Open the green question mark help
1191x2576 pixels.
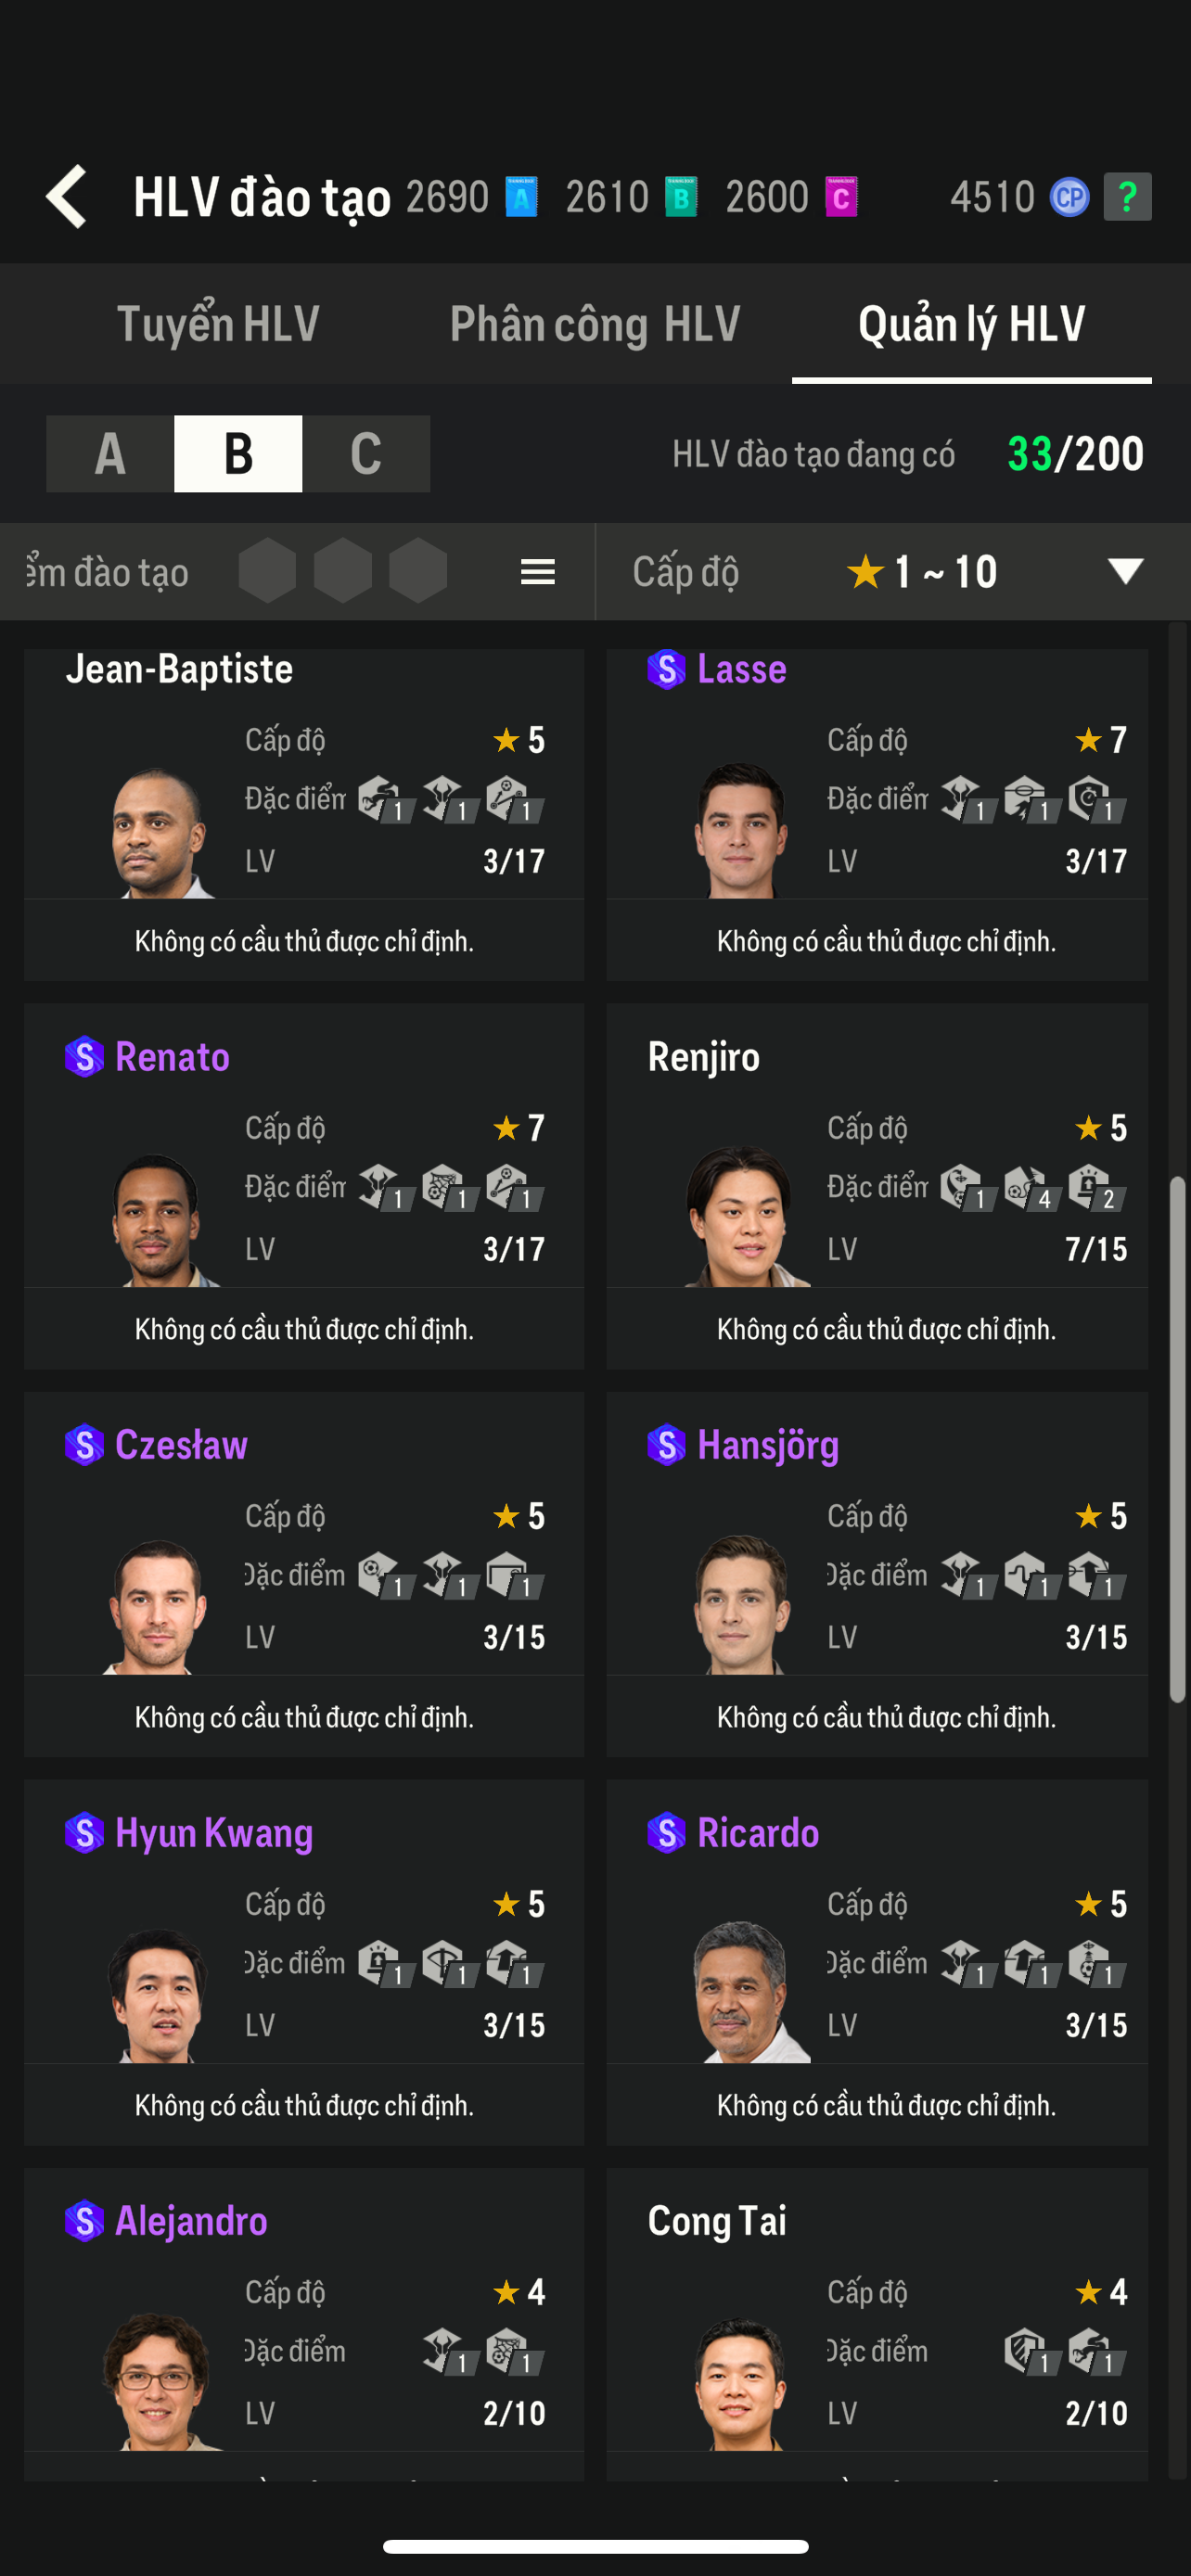pos(1127,197)
